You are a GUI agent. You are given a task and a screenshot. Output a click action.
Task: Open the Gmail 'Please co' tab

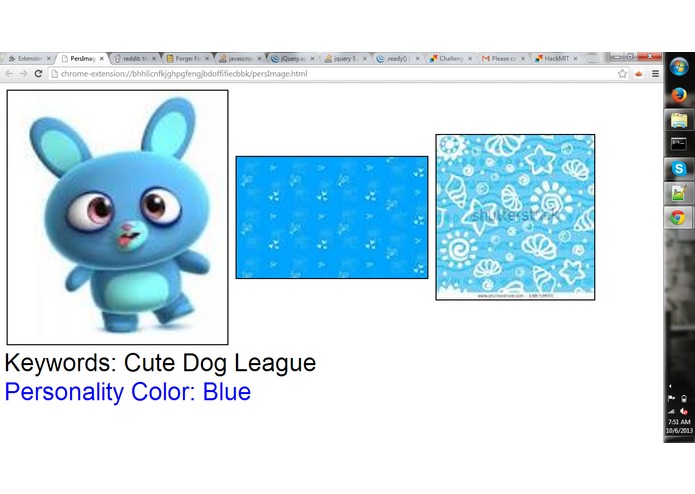(503, 58)
